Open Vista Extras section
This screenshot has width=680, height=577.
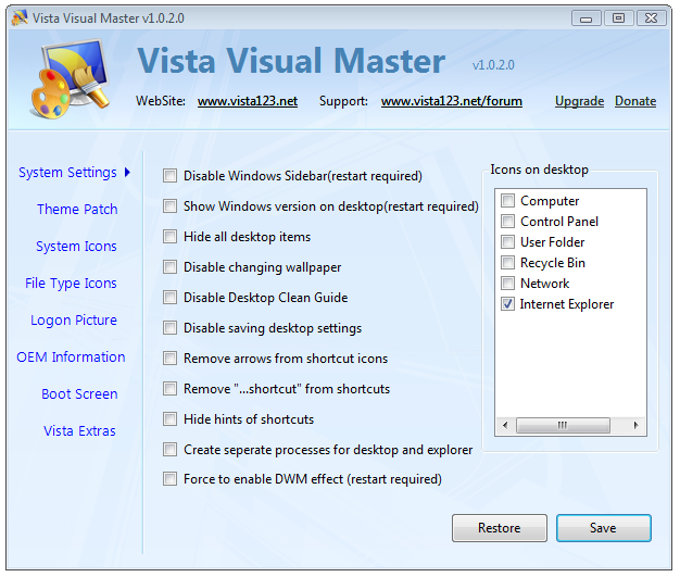pyautogui.click(x=79, y=431)
